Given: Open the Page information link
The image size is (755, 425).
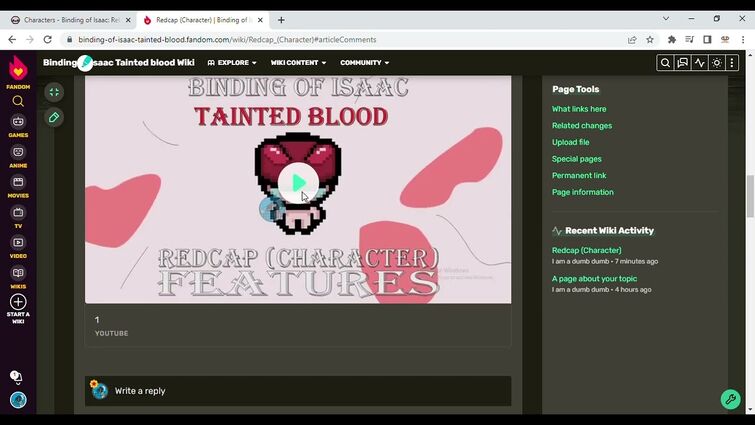Looking at the screenshot, I should 583,192.
